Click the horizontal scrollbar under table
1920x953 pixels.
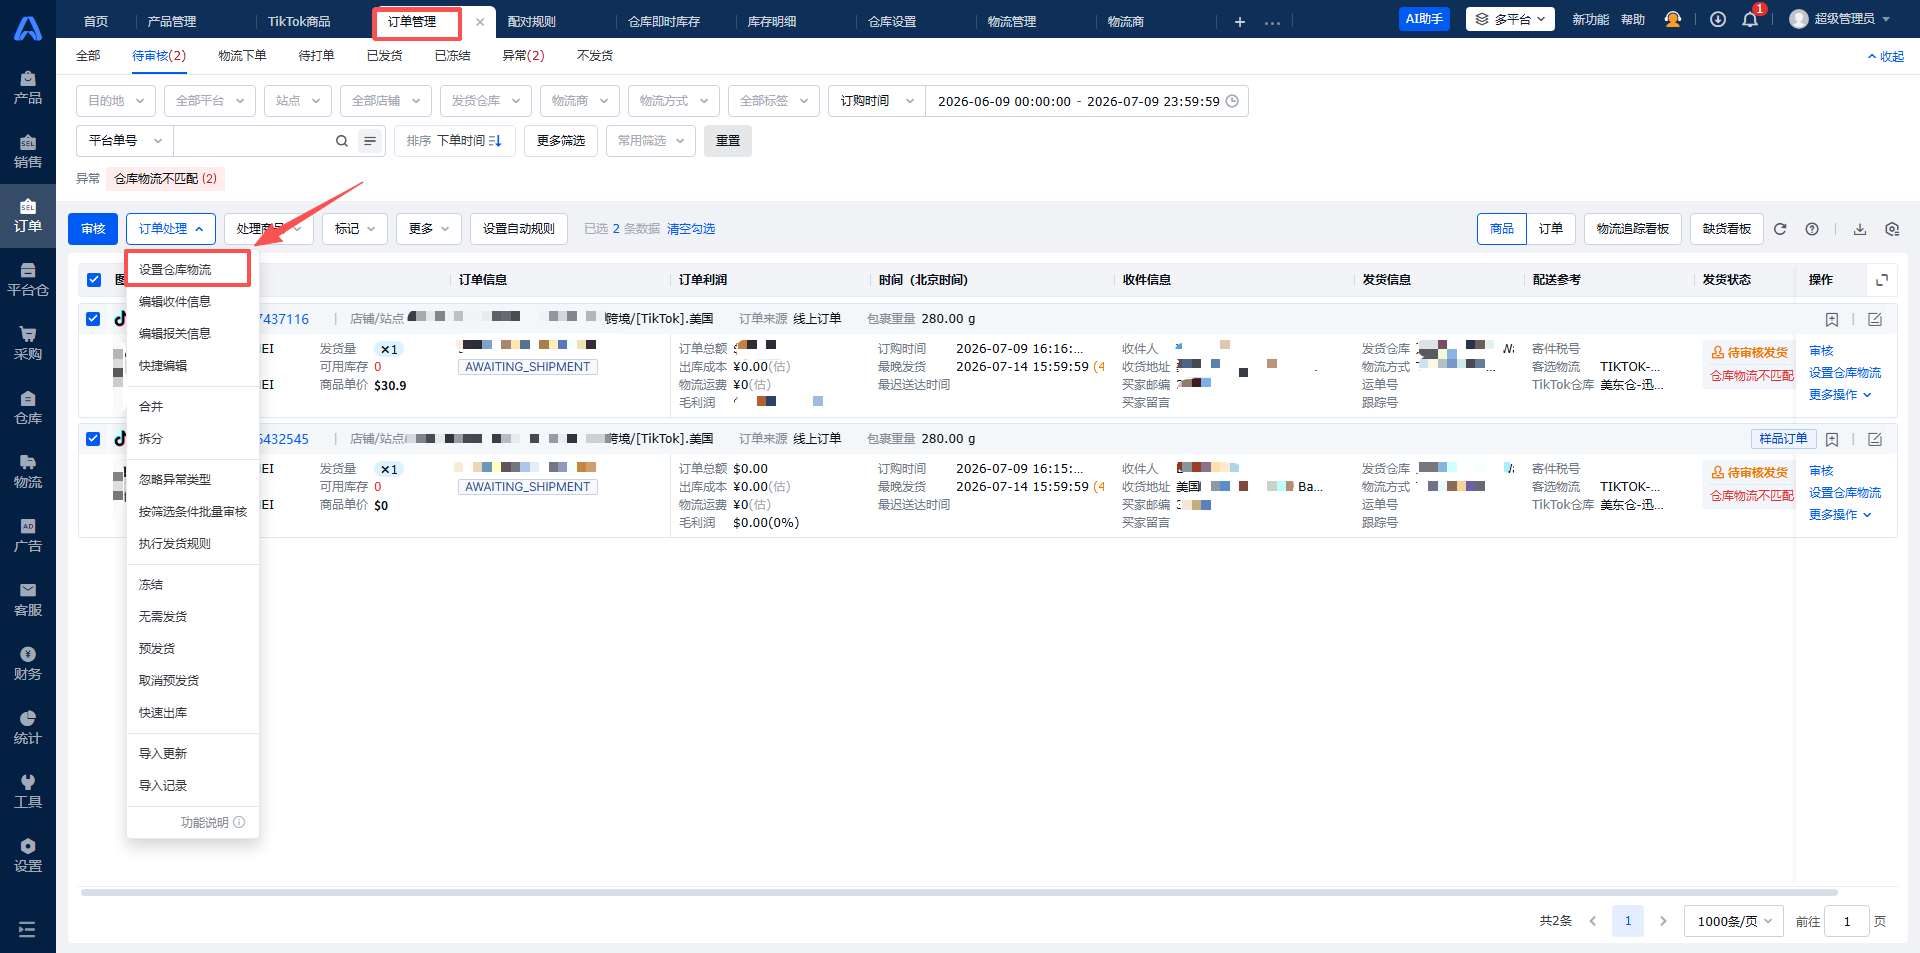pos(959,892)
